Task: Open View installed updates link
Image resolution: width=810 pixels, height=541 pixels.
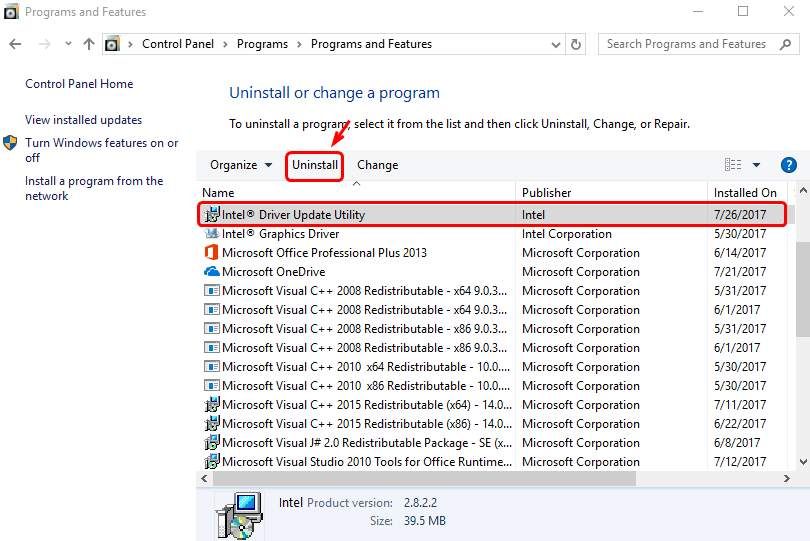Action: 83,120
